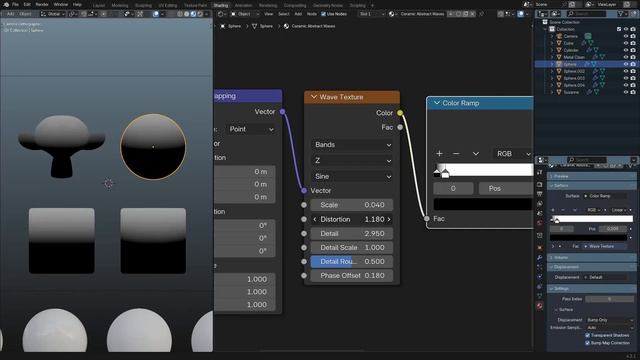Click the Global transform orientation dropdown
This screenshot has width=640, height=360.
53,14
